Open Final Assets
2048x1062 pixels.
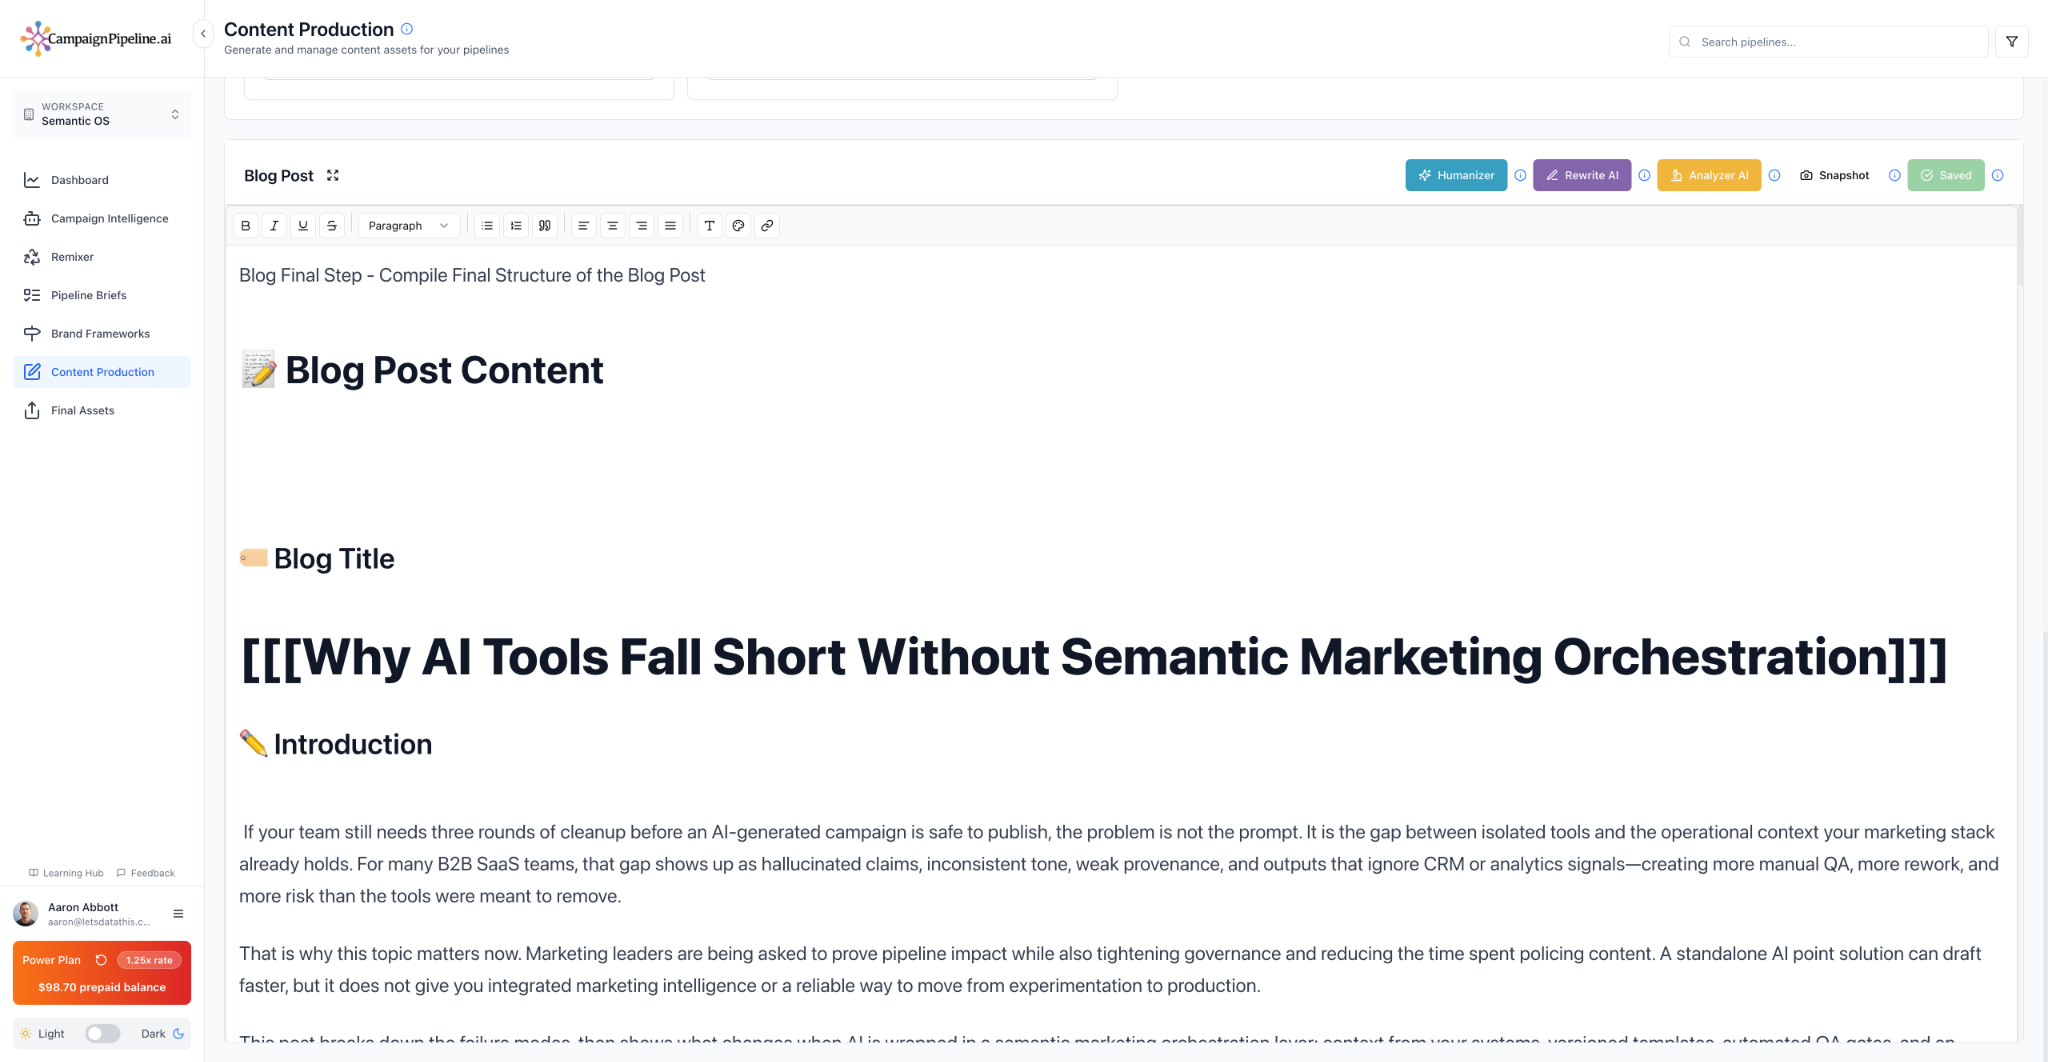tap(102, 410)
